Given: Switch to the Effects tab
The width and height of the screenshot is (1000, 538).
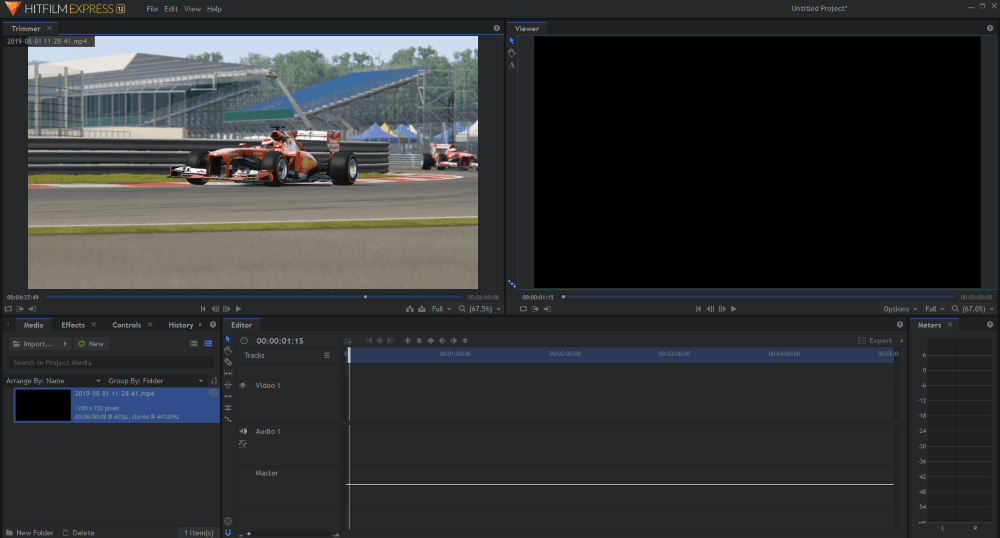Looking at the screenshot, I should point(73,325).
